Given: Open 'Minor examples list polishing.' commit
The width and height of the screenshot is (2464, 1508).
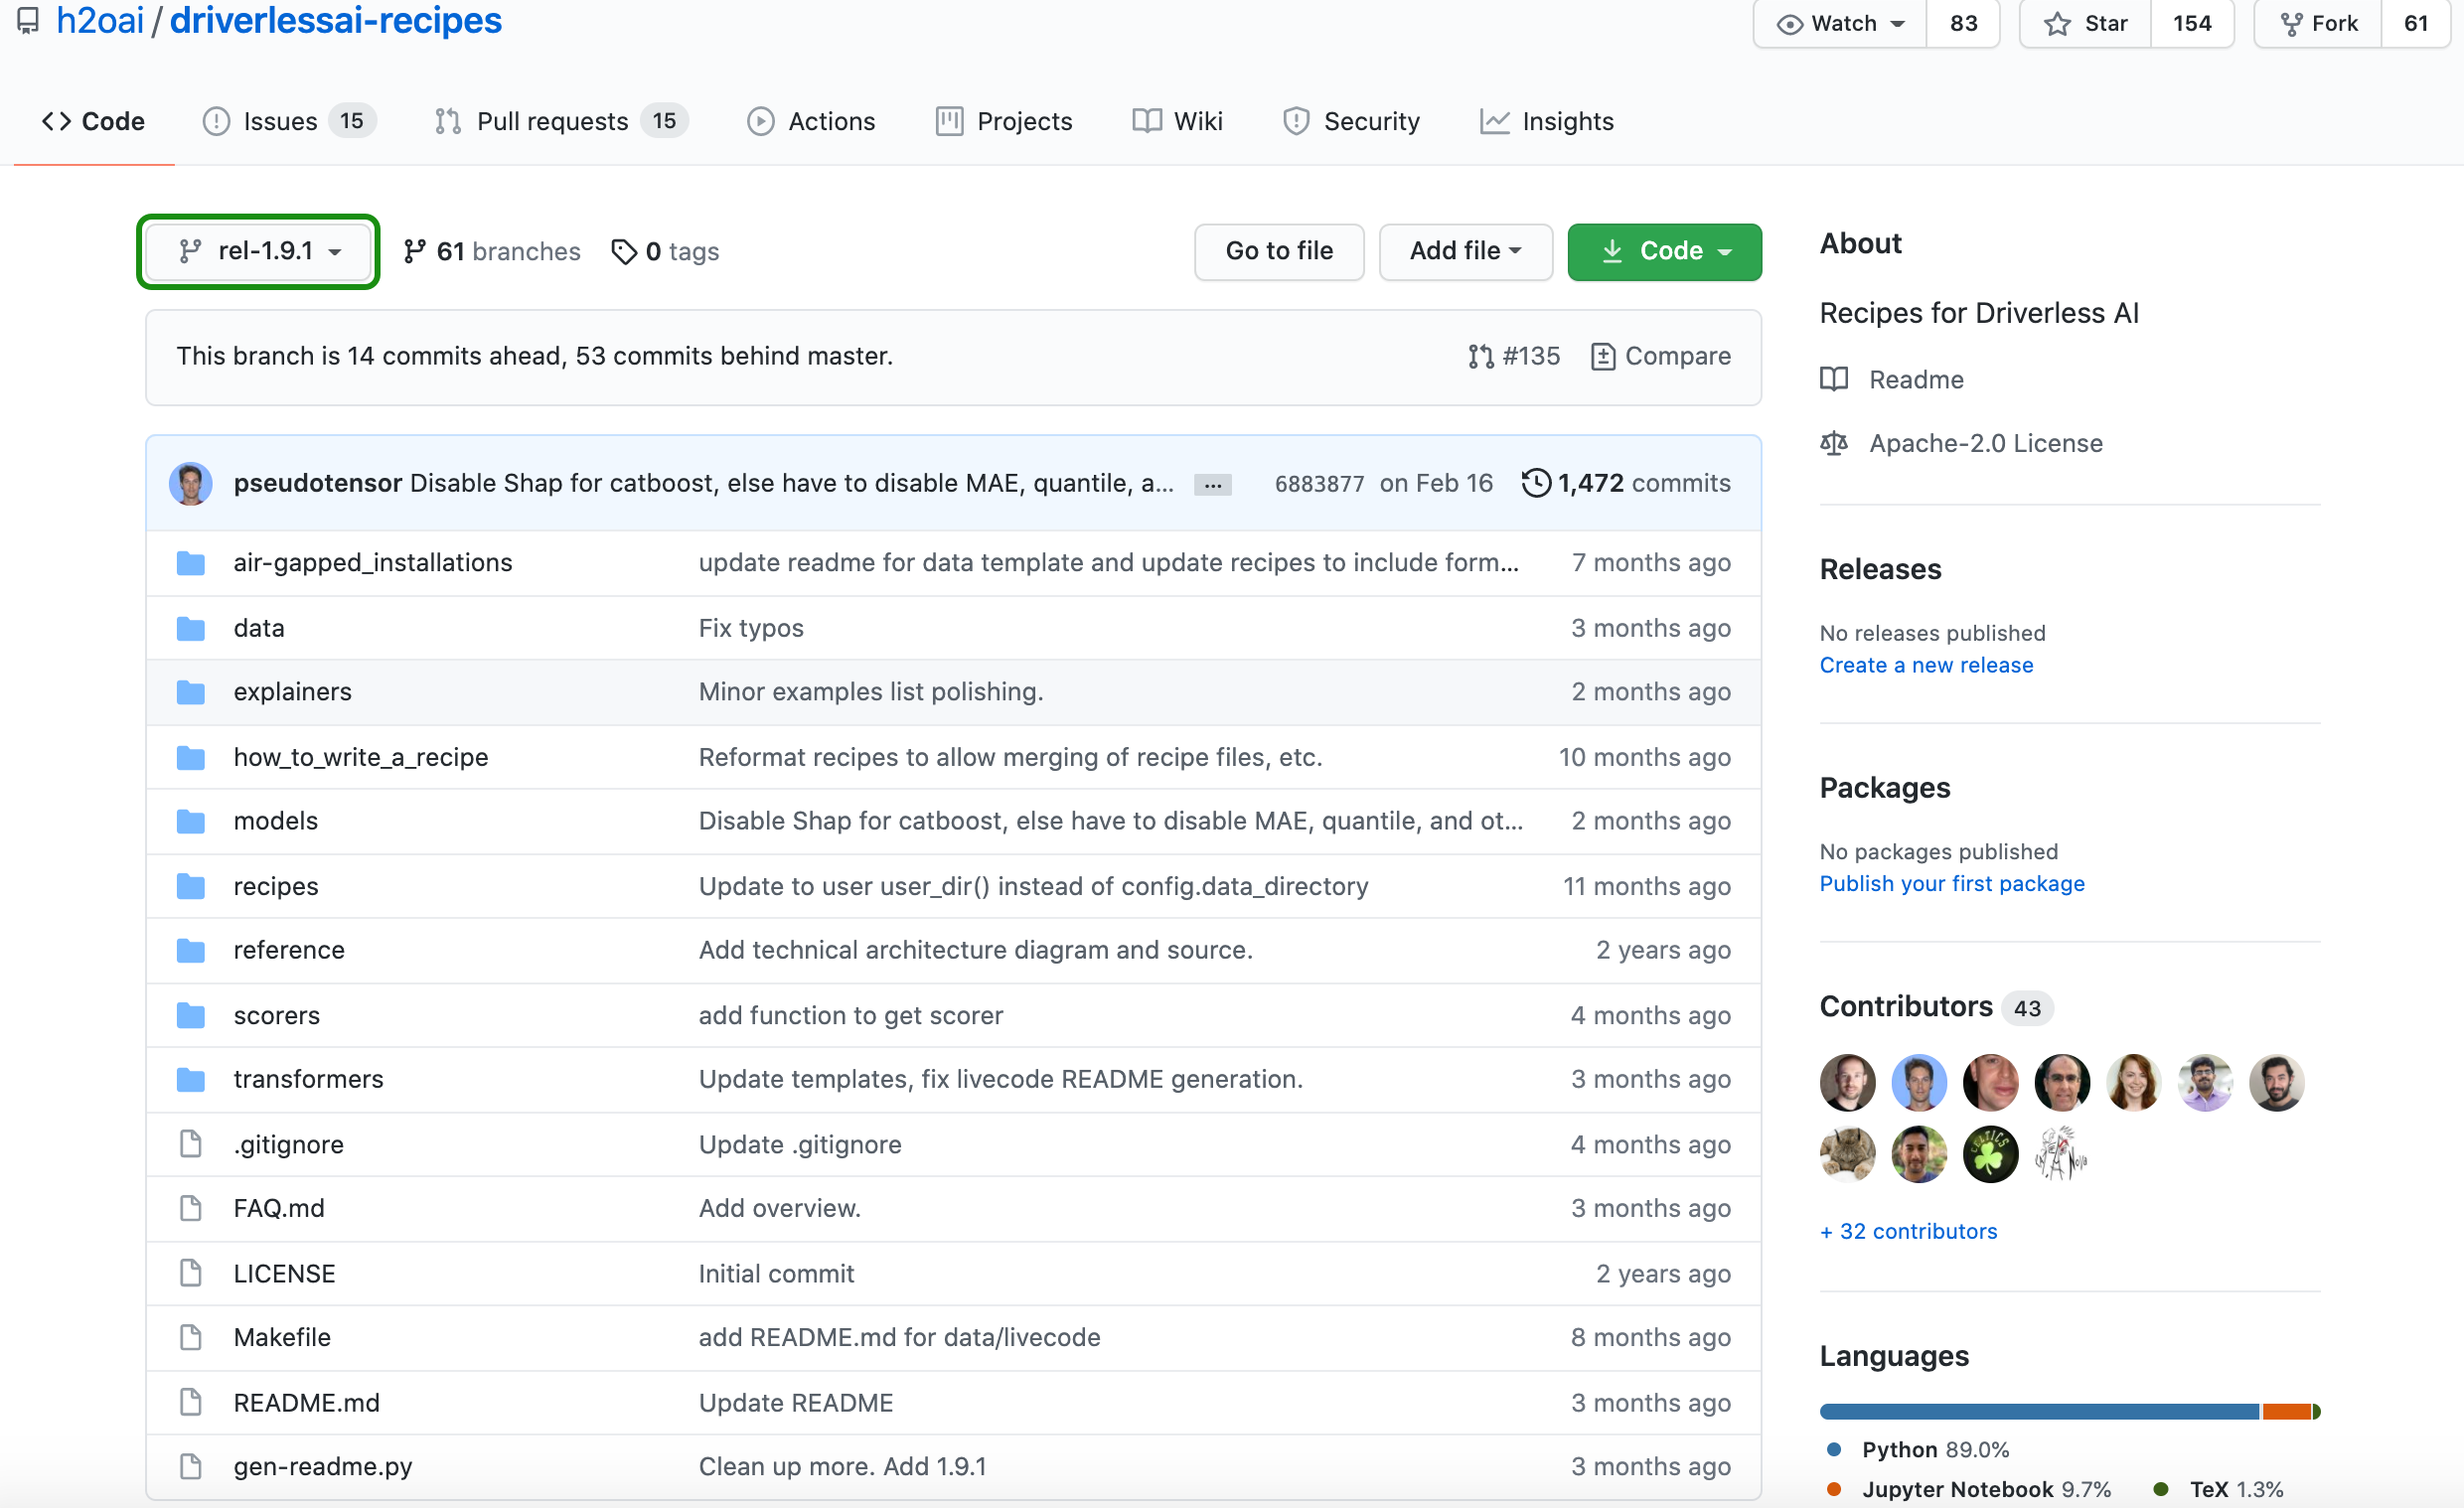Looking at the screenshot, I should (871, 692).
